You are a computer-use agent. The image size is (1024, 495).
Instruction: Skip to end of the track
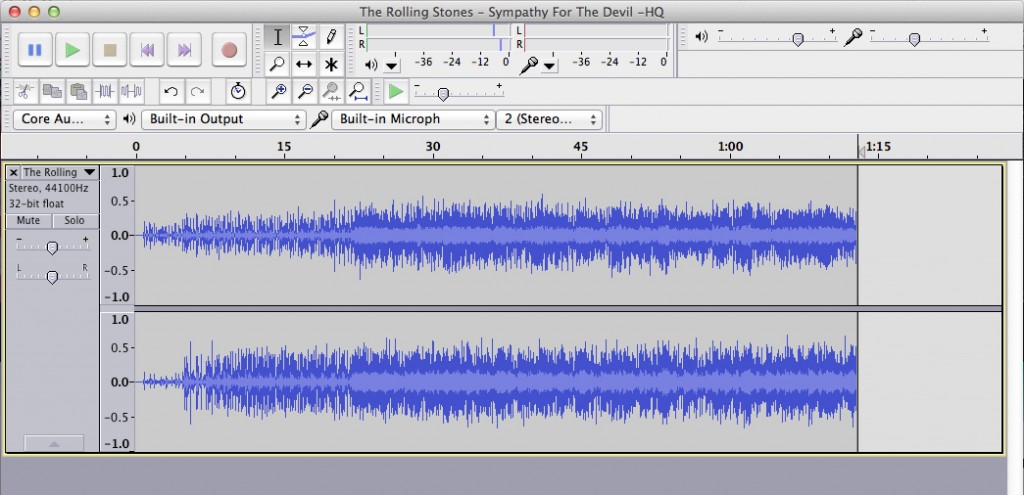[184, 50]
